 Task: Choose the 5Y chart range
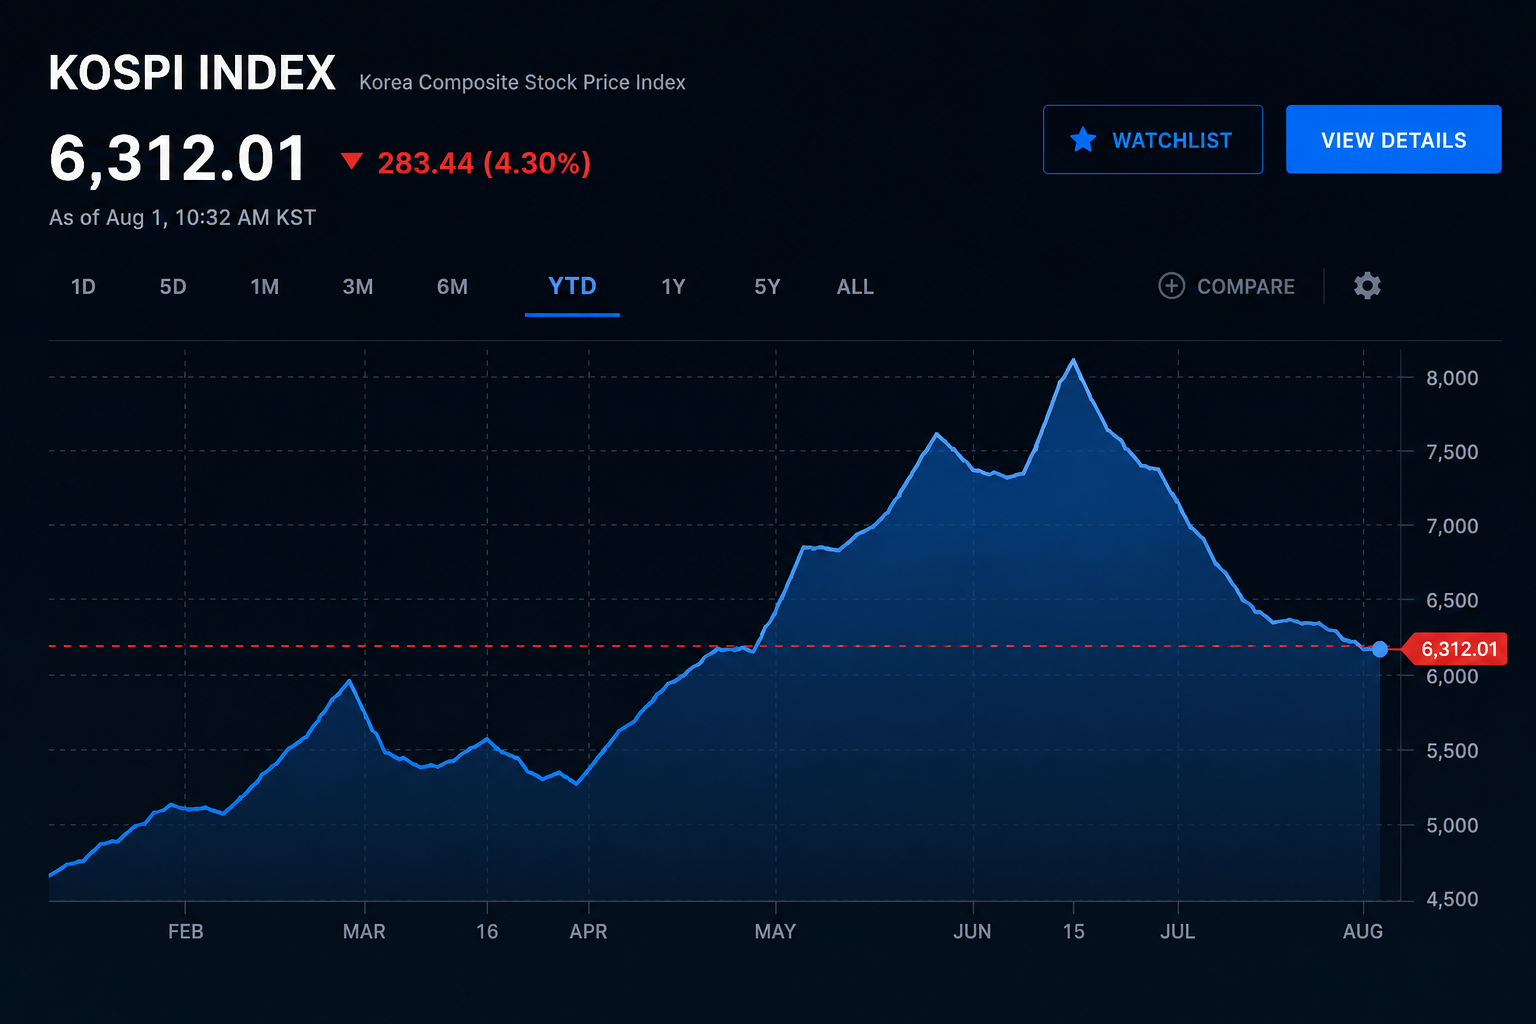click(767, 287)
